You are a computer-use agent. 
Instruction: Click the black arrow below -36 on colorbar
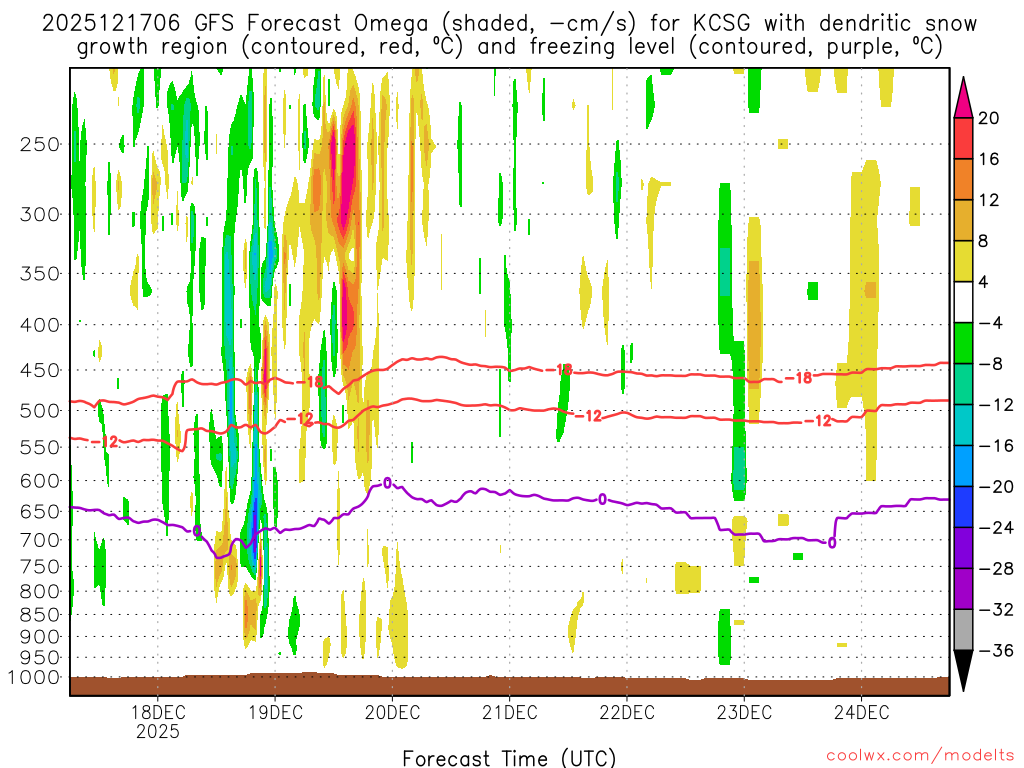click(963, 671)
